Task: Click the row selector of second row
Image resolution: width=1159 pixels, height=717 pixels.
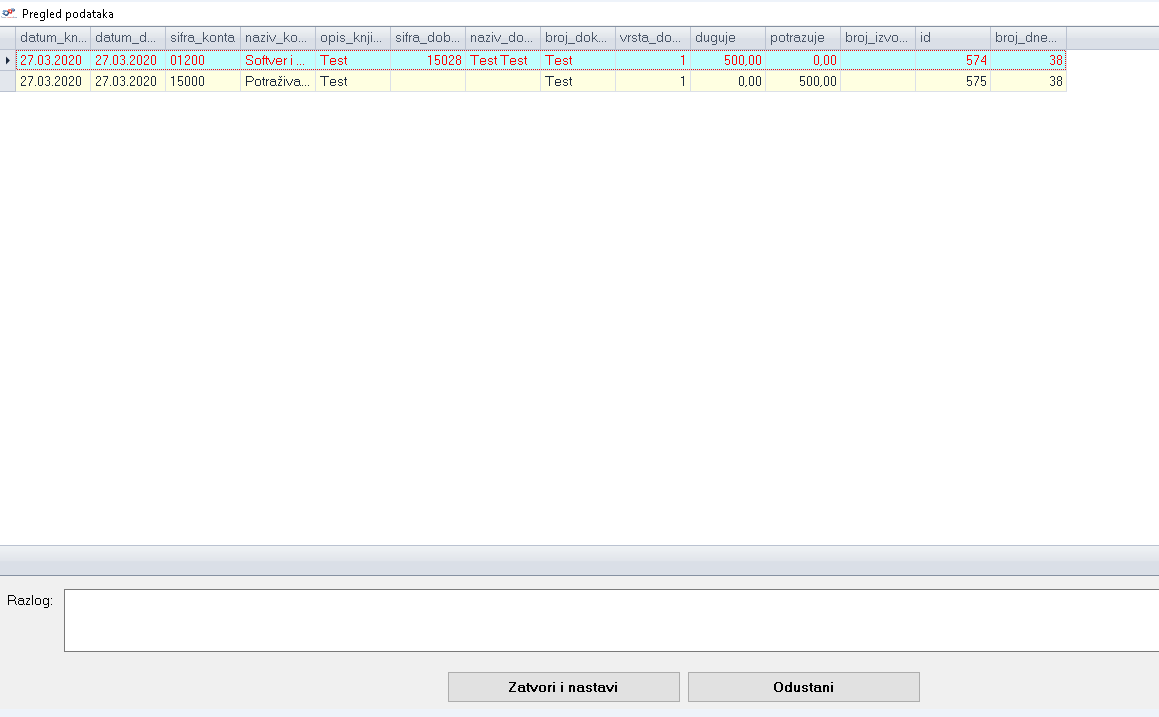Action: point(8,82)
